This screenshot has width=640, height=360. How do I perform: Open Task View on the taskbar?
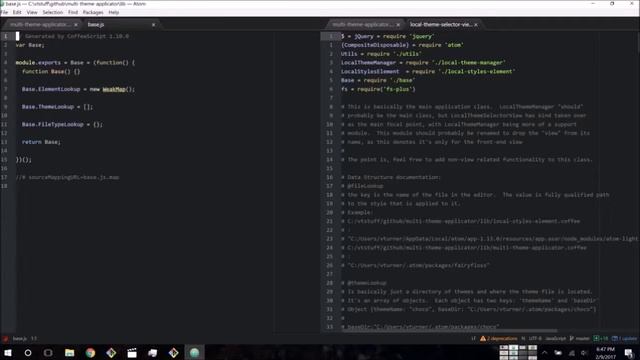pyautogui.click(x=48, y=352)
